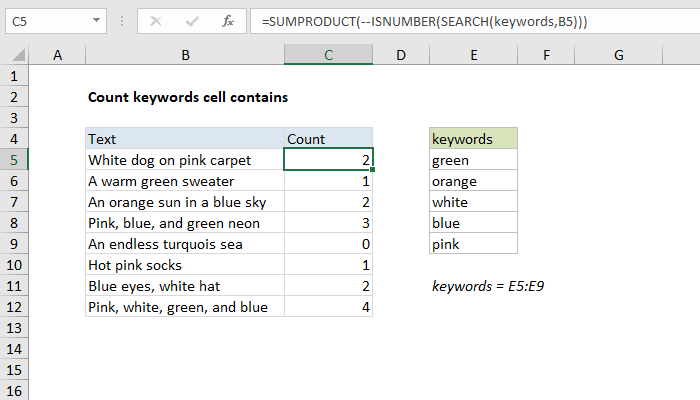Click the active cell C5 count value
The image size is (700, 400).
pos(328,160)
